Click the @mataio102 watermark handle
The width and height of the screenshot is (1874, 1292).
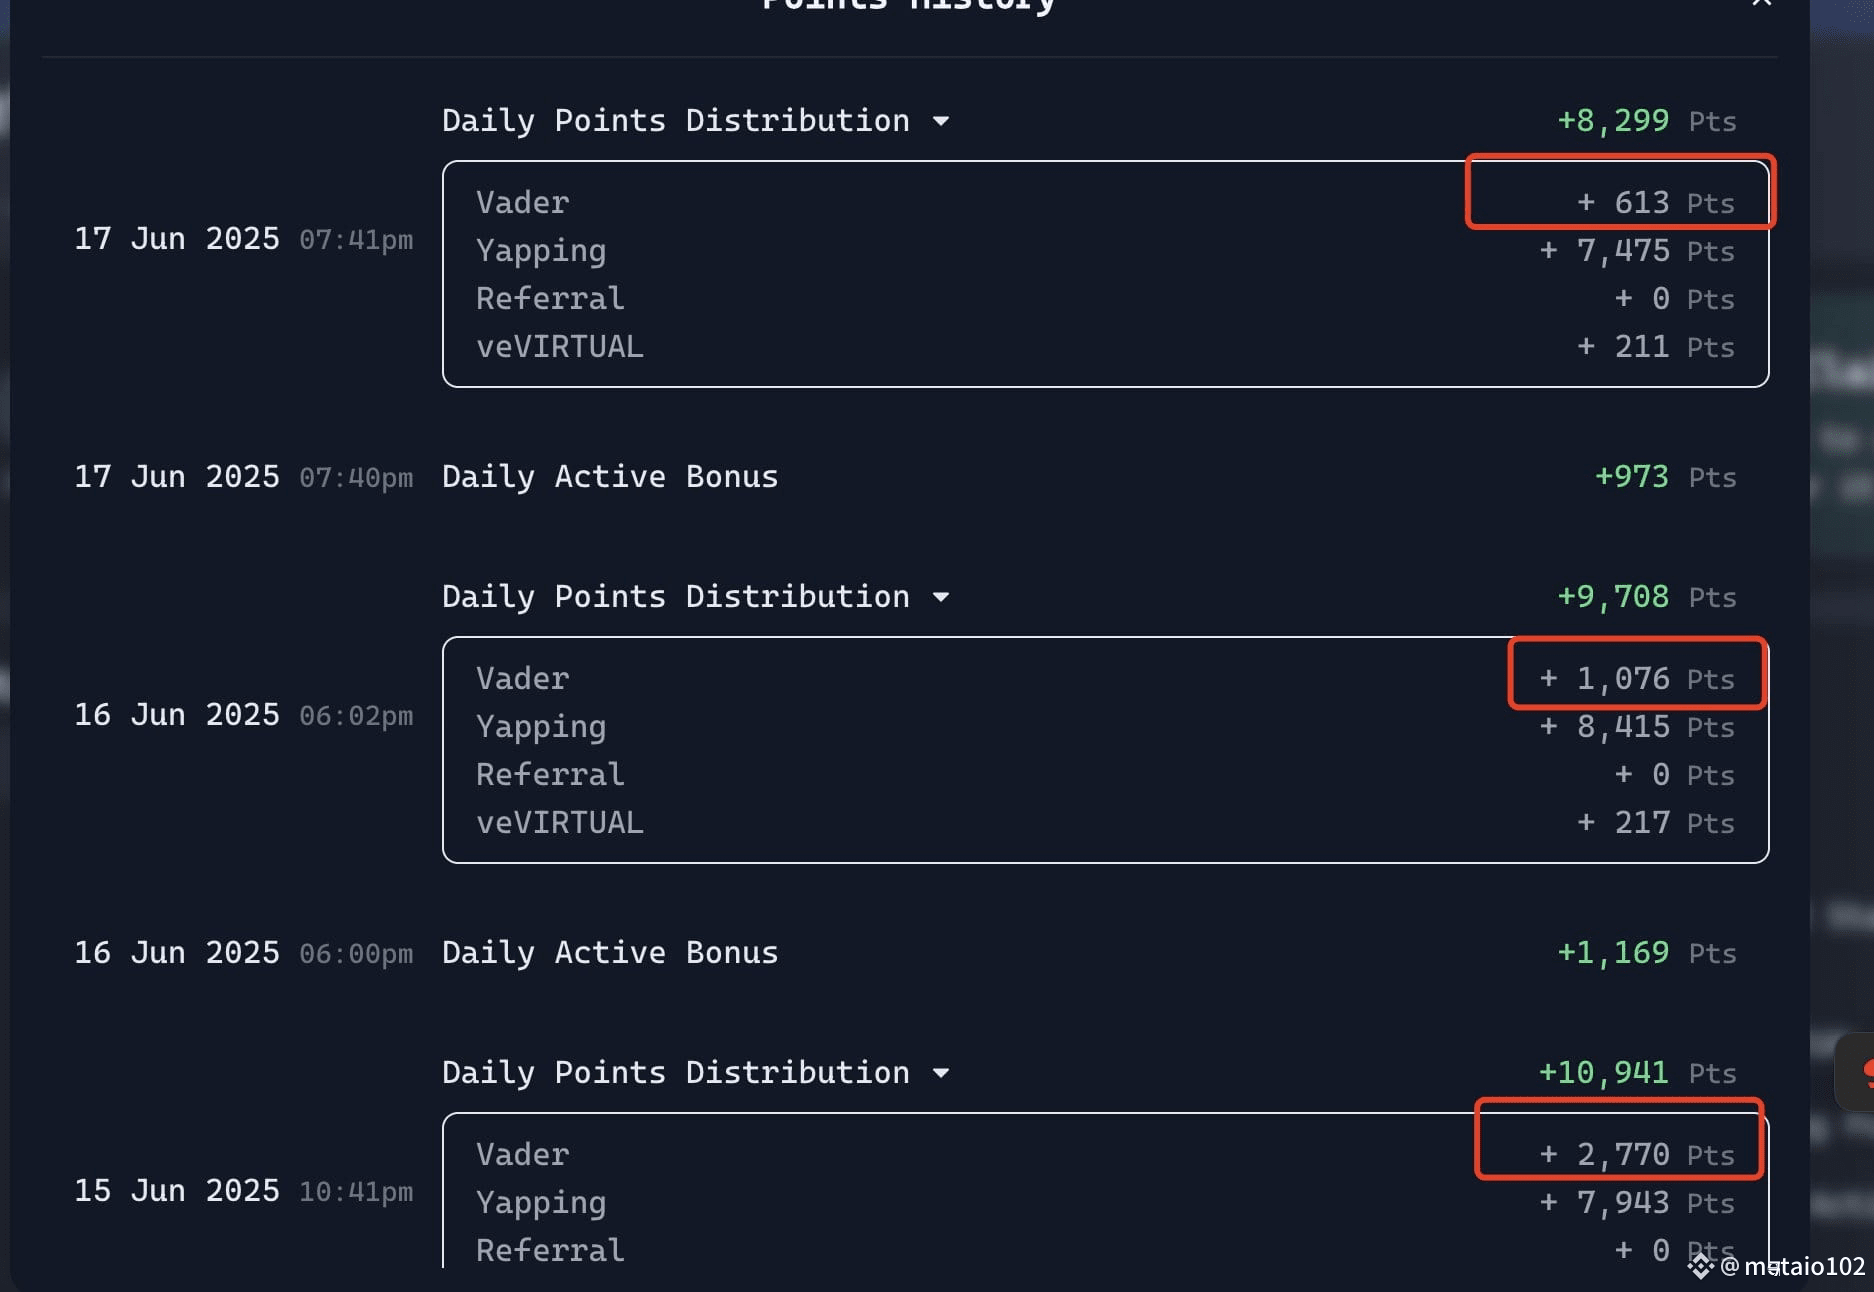(1792, 1267)
